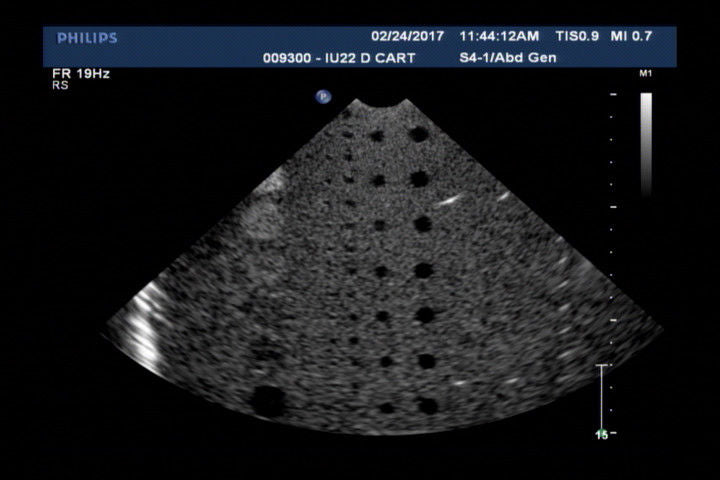
Task: Click the focal zone bracket on depth scale
Action: [x=601, y=397]
